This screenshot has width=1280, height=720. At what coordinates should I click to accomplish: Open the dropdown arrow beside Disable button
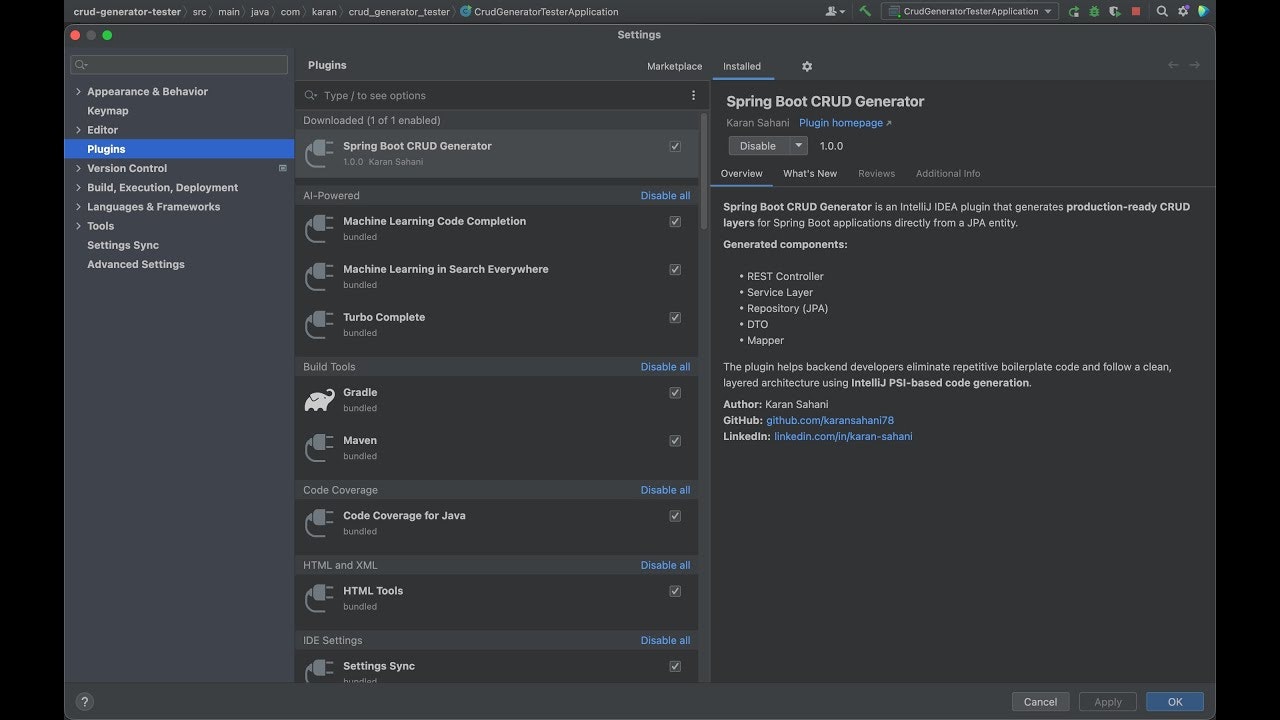point(798,146)
